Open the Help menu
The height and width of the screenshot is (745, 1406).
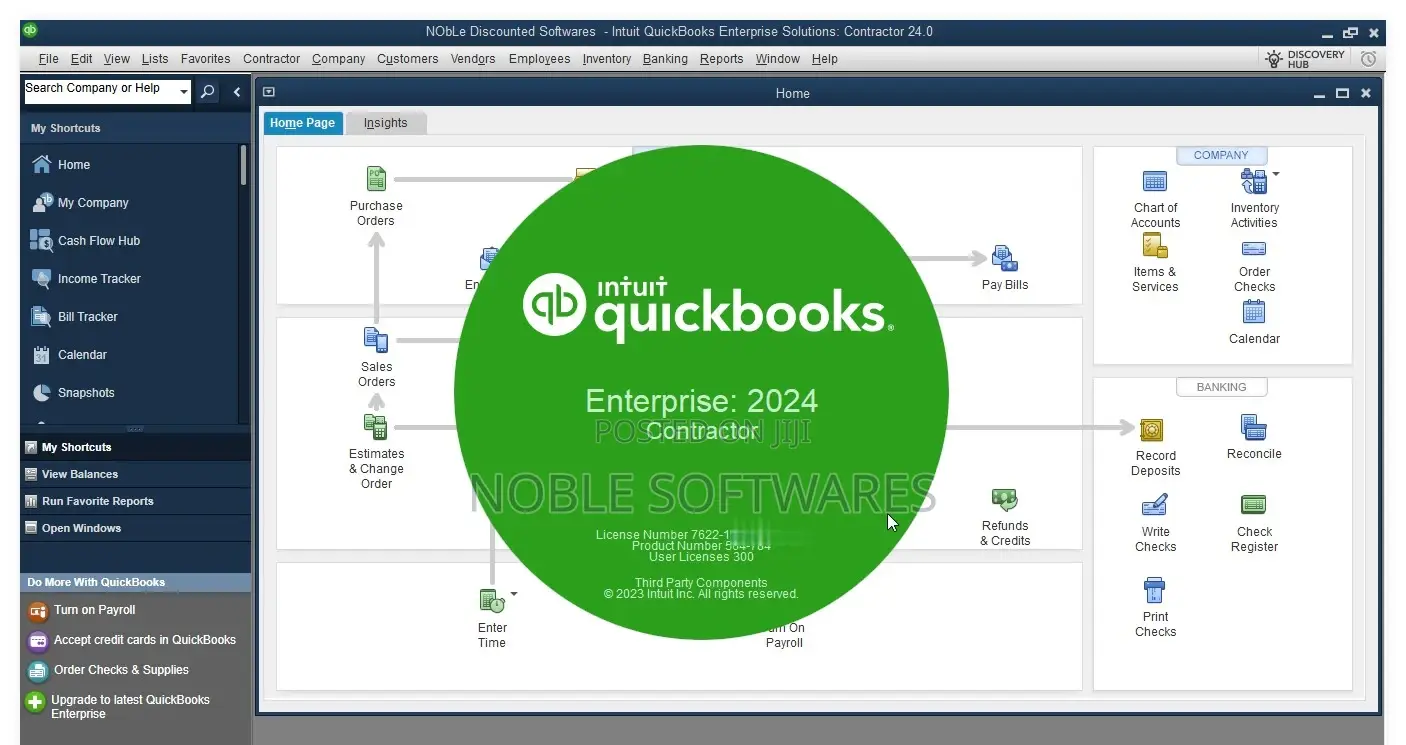pyautogui.click(x=825, y=59)
